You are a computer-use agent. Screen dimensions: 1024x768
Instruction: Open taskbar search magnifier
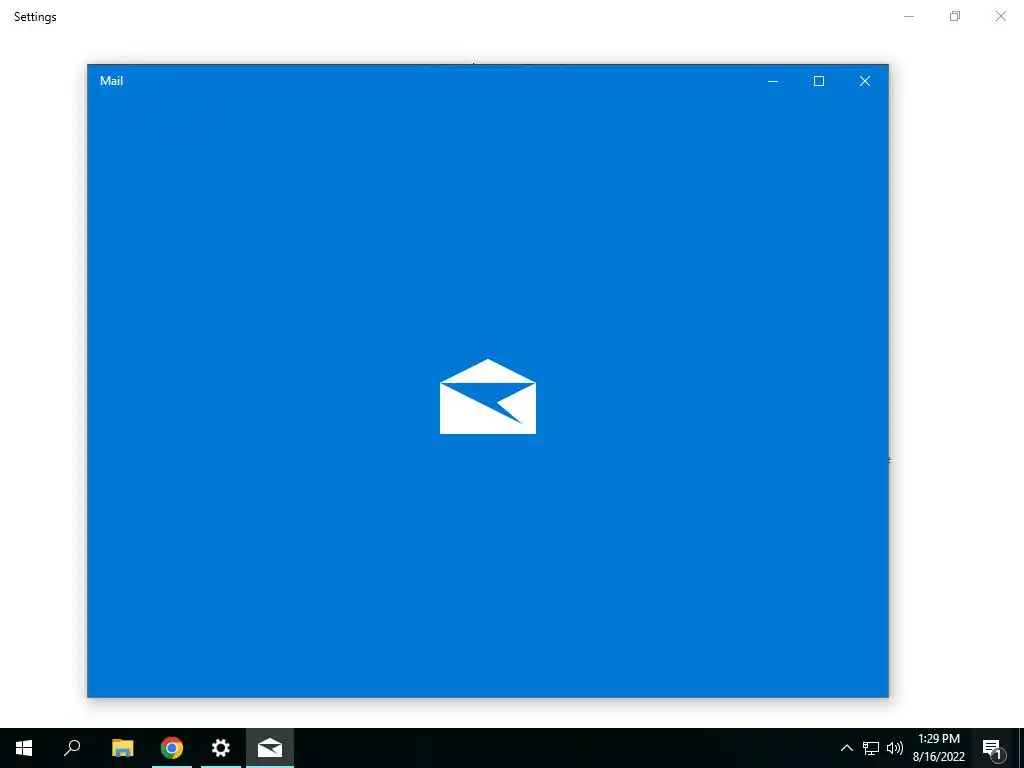pos(72,748)
